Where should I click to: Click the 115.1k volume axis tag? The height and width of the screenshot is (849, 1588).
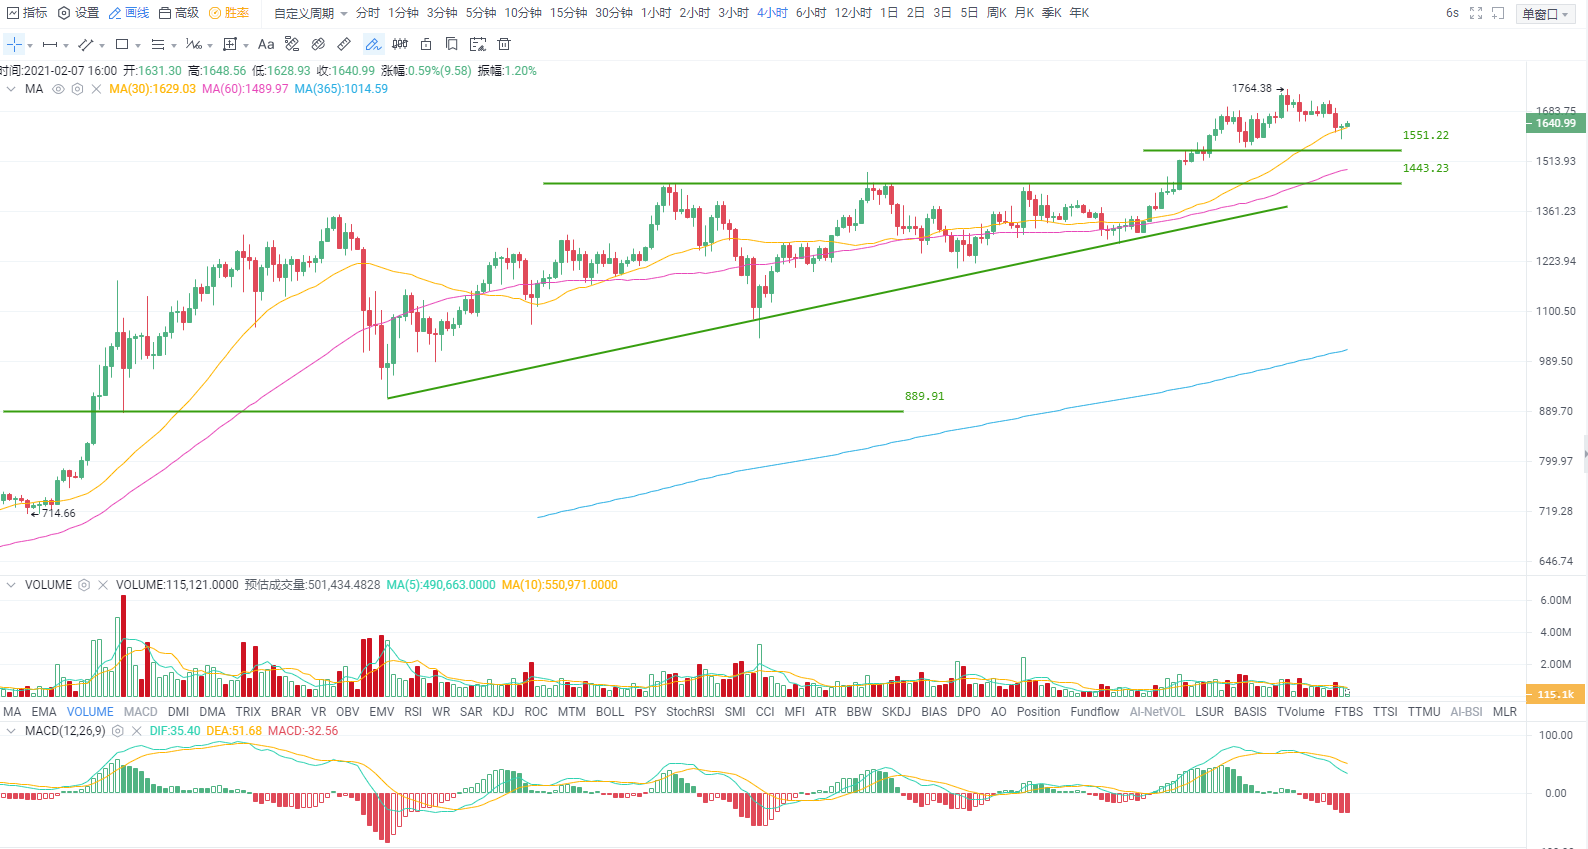(x=1555, y=694)
